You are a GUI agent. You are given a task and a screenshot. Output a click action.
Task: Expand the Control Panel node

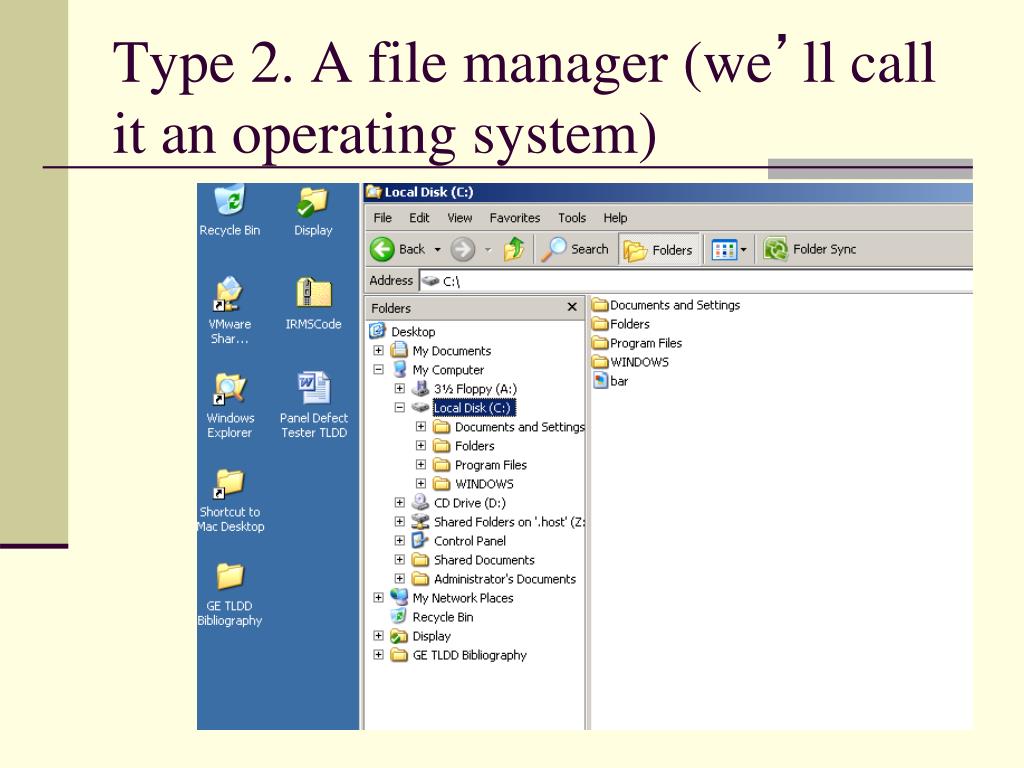coord(400,540)
